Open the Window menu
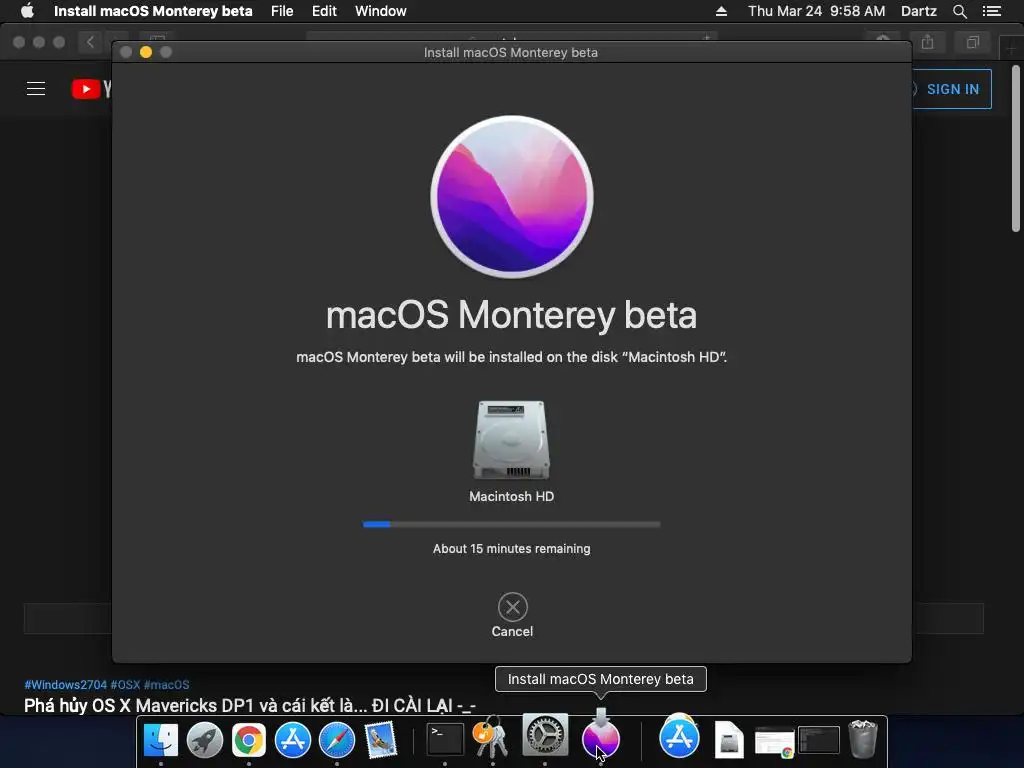 click(x=381, y=11)
